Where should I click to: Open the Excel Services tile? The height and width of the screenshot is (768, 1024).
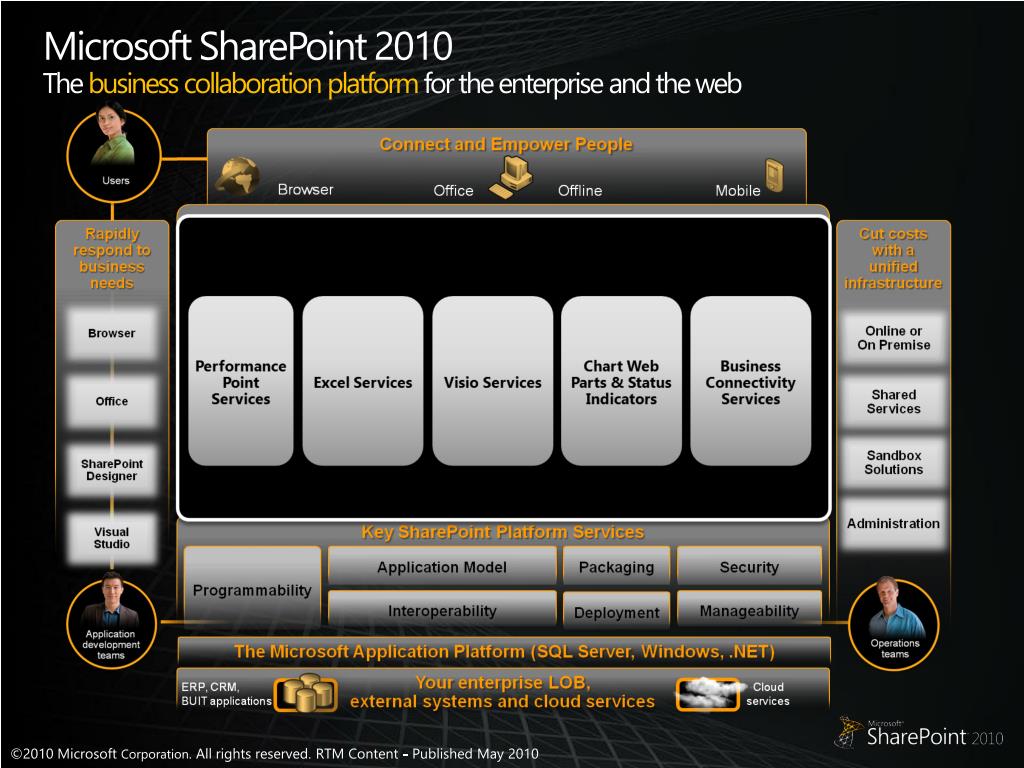[x=362, y=381]
